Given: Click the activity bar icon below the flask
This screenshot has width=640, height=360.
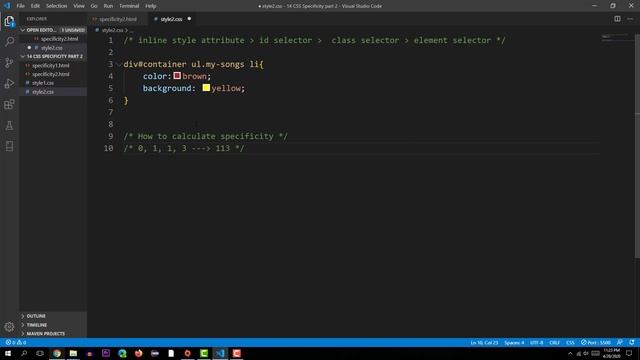Looking at the screenshot, I should coord(9,146).
